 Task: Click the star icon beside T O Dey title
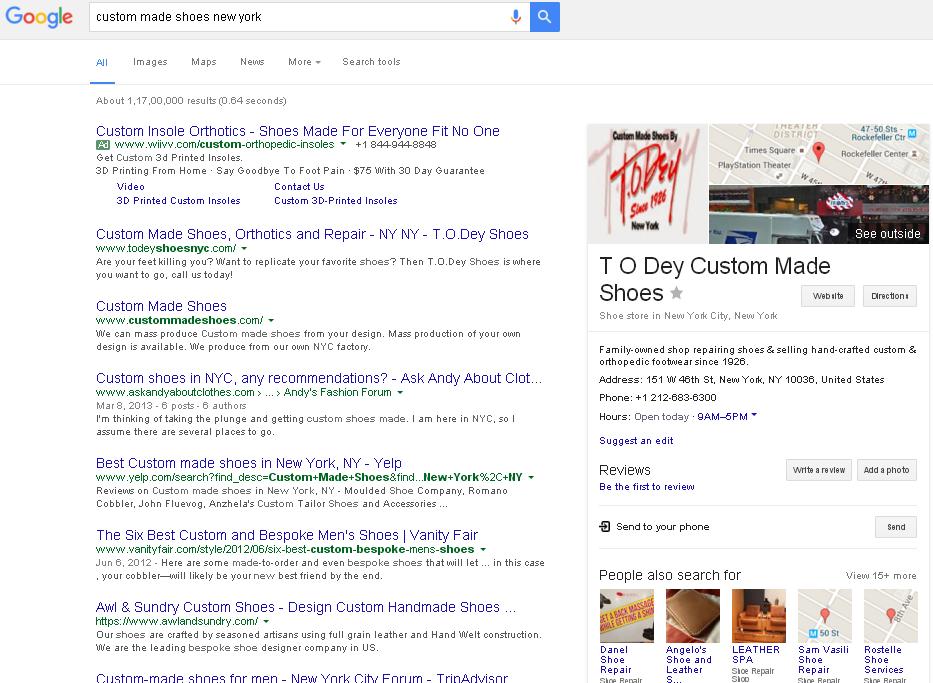point(677,293)
